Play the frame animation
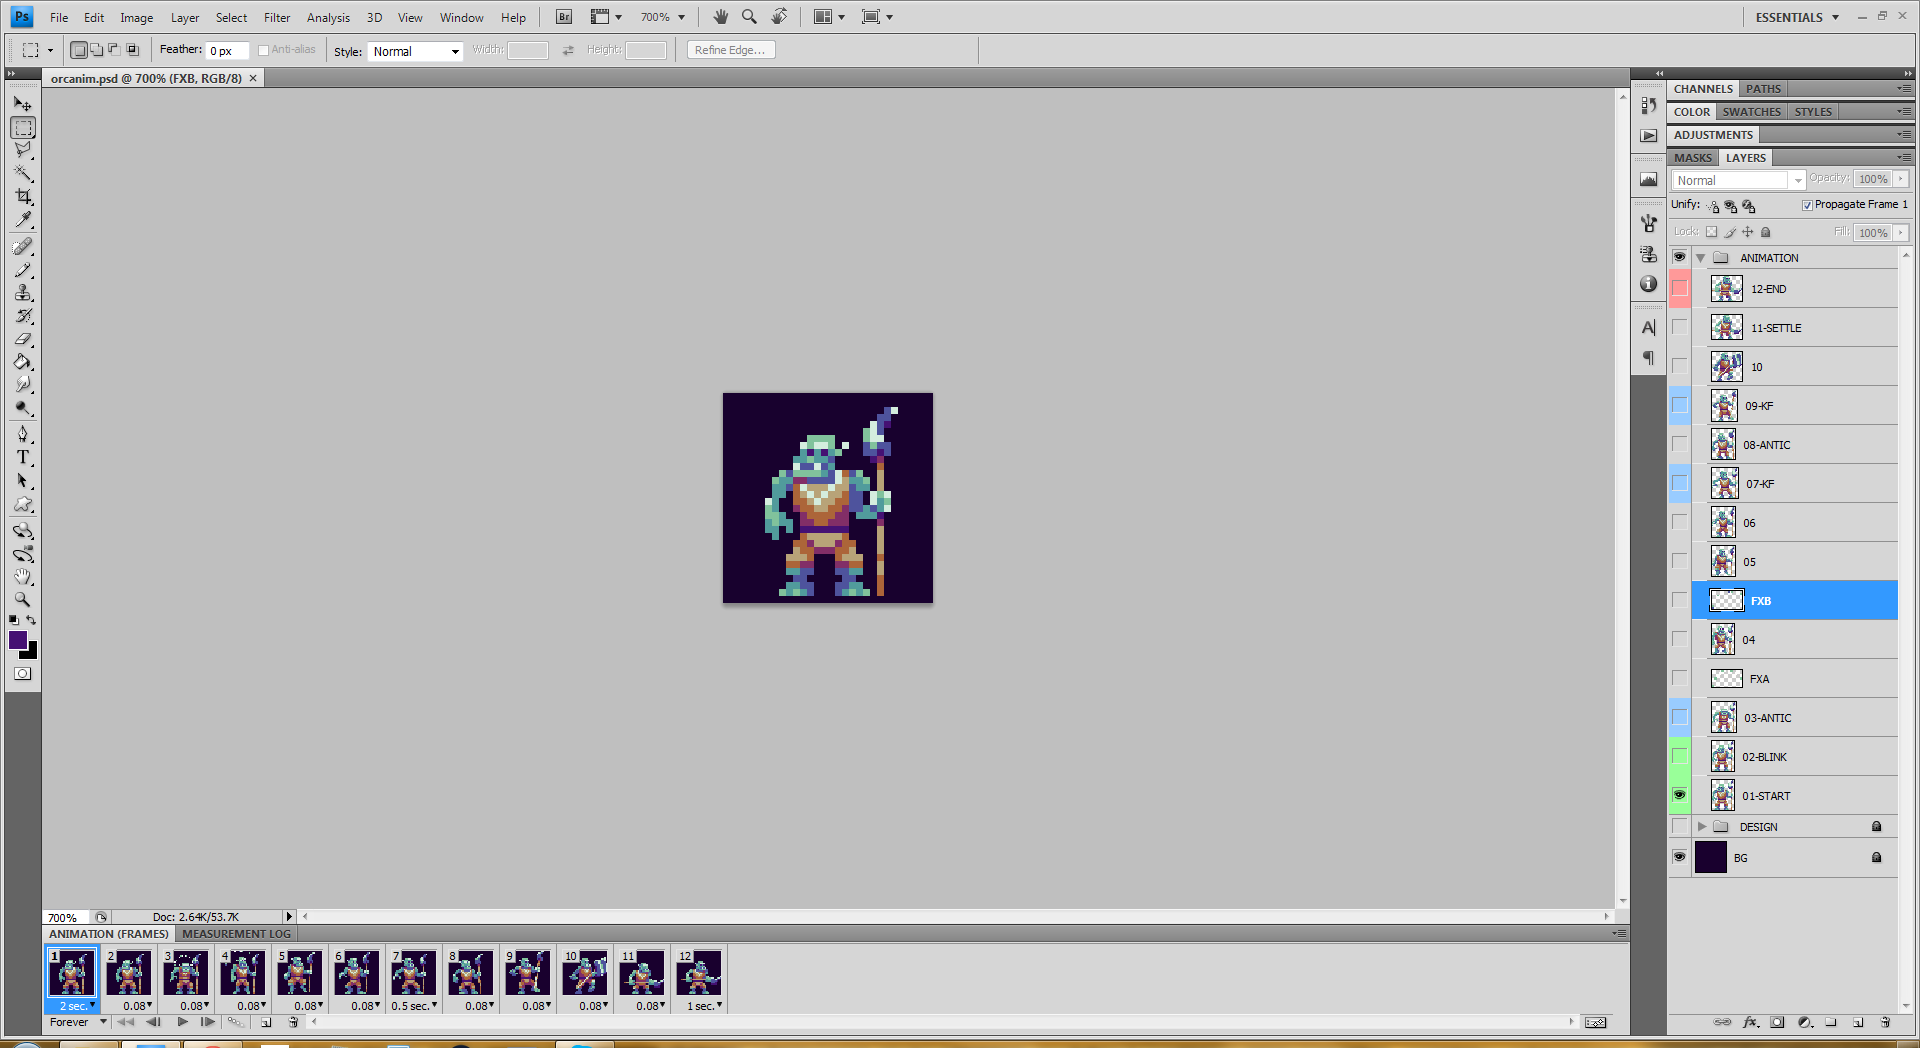The image size is (1920, 1048). pos(182,1022)
